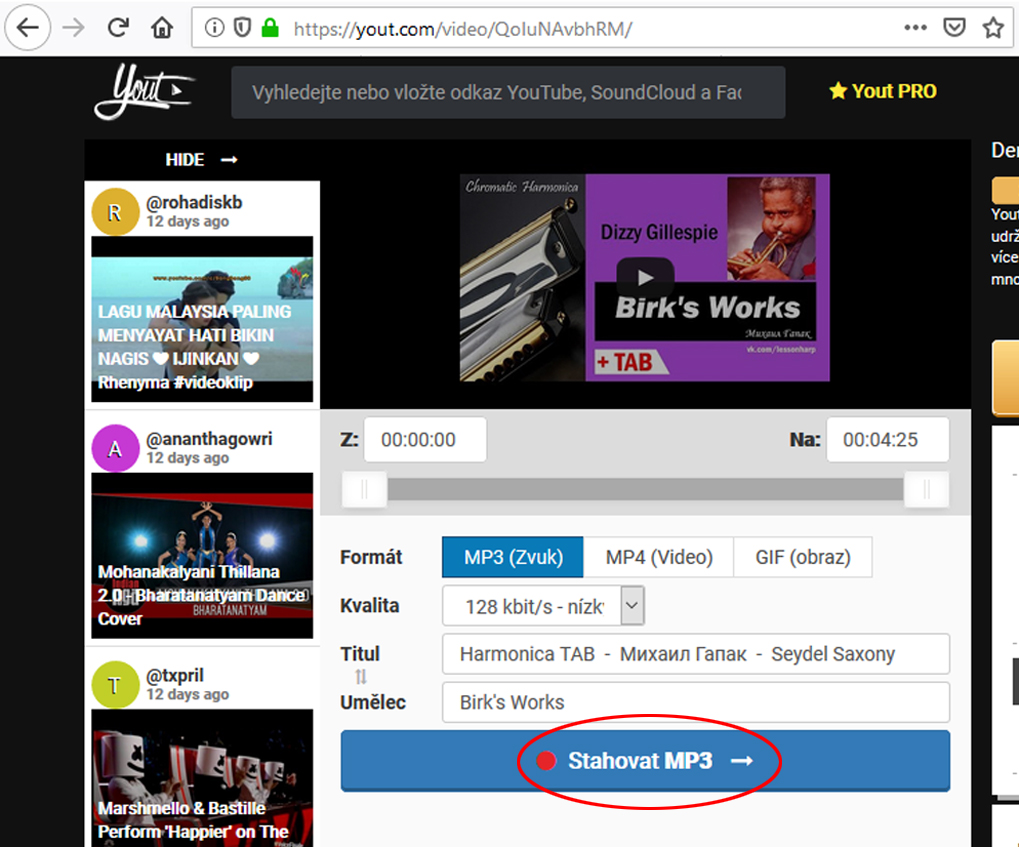
Task: Click the left trim slider handle
Action: click(365, 489)
